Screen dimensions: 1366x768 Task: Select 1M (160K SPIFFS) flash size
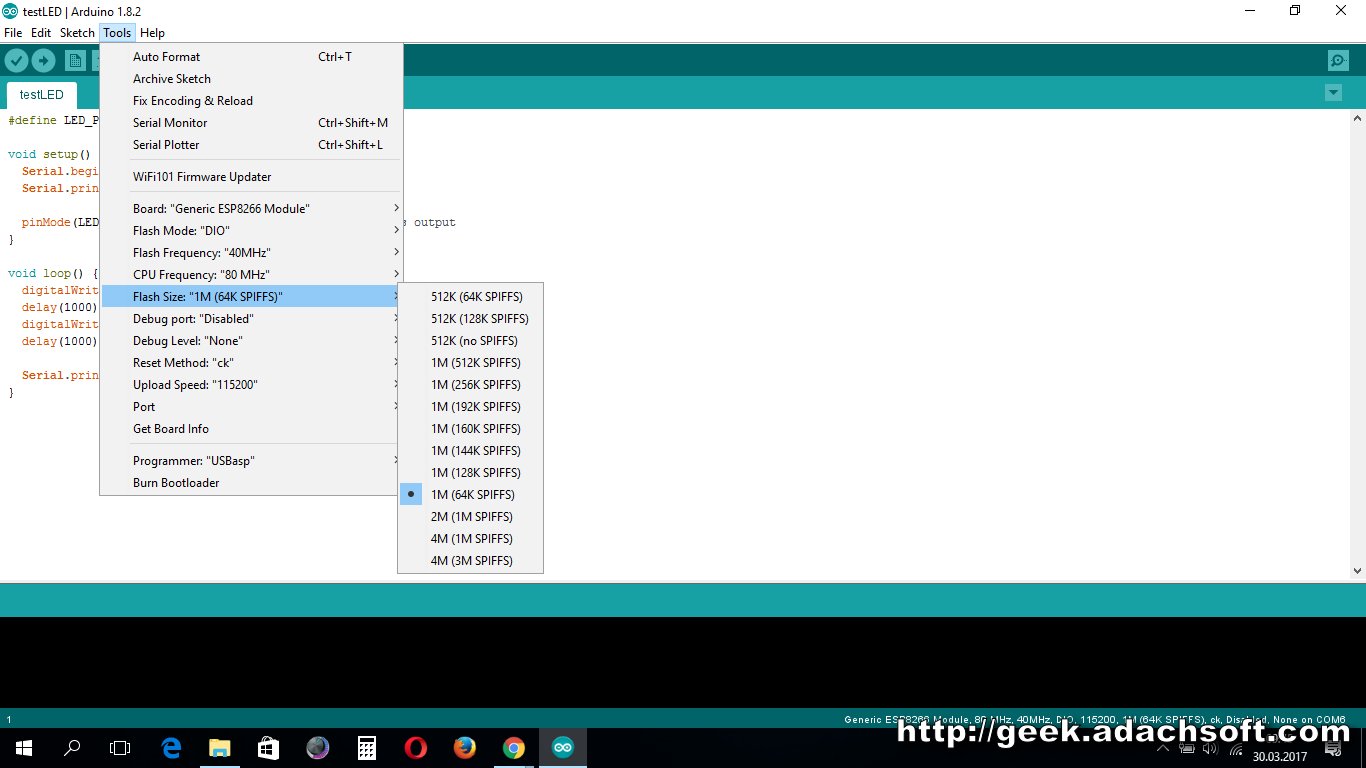pyautogui.click(x=470, y=429)
